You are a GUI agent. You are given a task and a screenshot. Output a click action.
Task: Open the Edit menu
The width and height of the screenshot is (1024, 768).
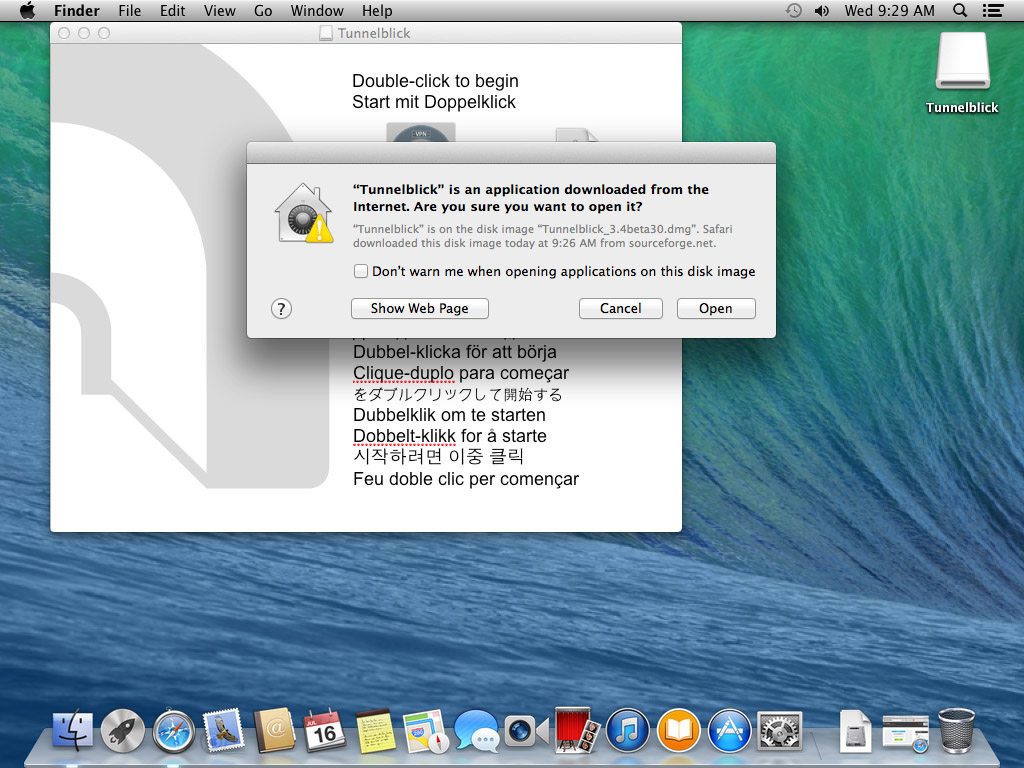click(x=172, y=10)
